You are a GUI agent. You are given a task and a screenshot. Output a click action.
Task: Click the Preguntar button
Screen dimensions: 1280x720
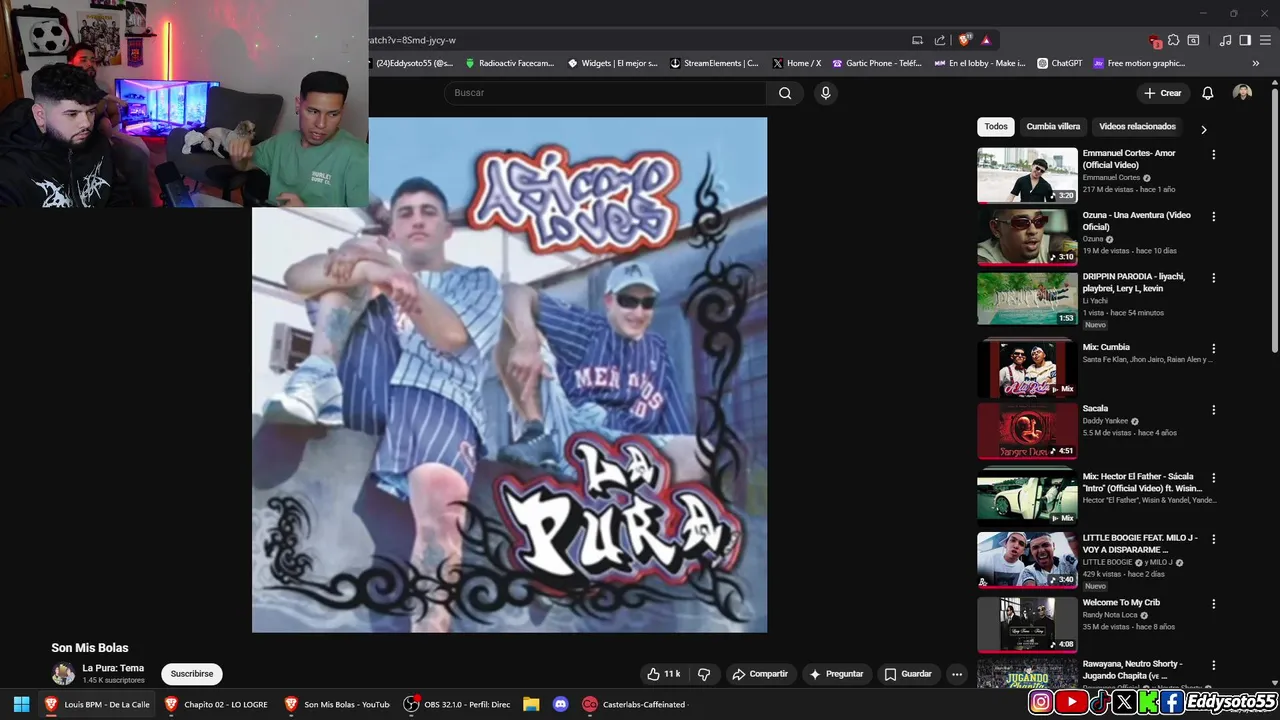click(x=836, y=674)
